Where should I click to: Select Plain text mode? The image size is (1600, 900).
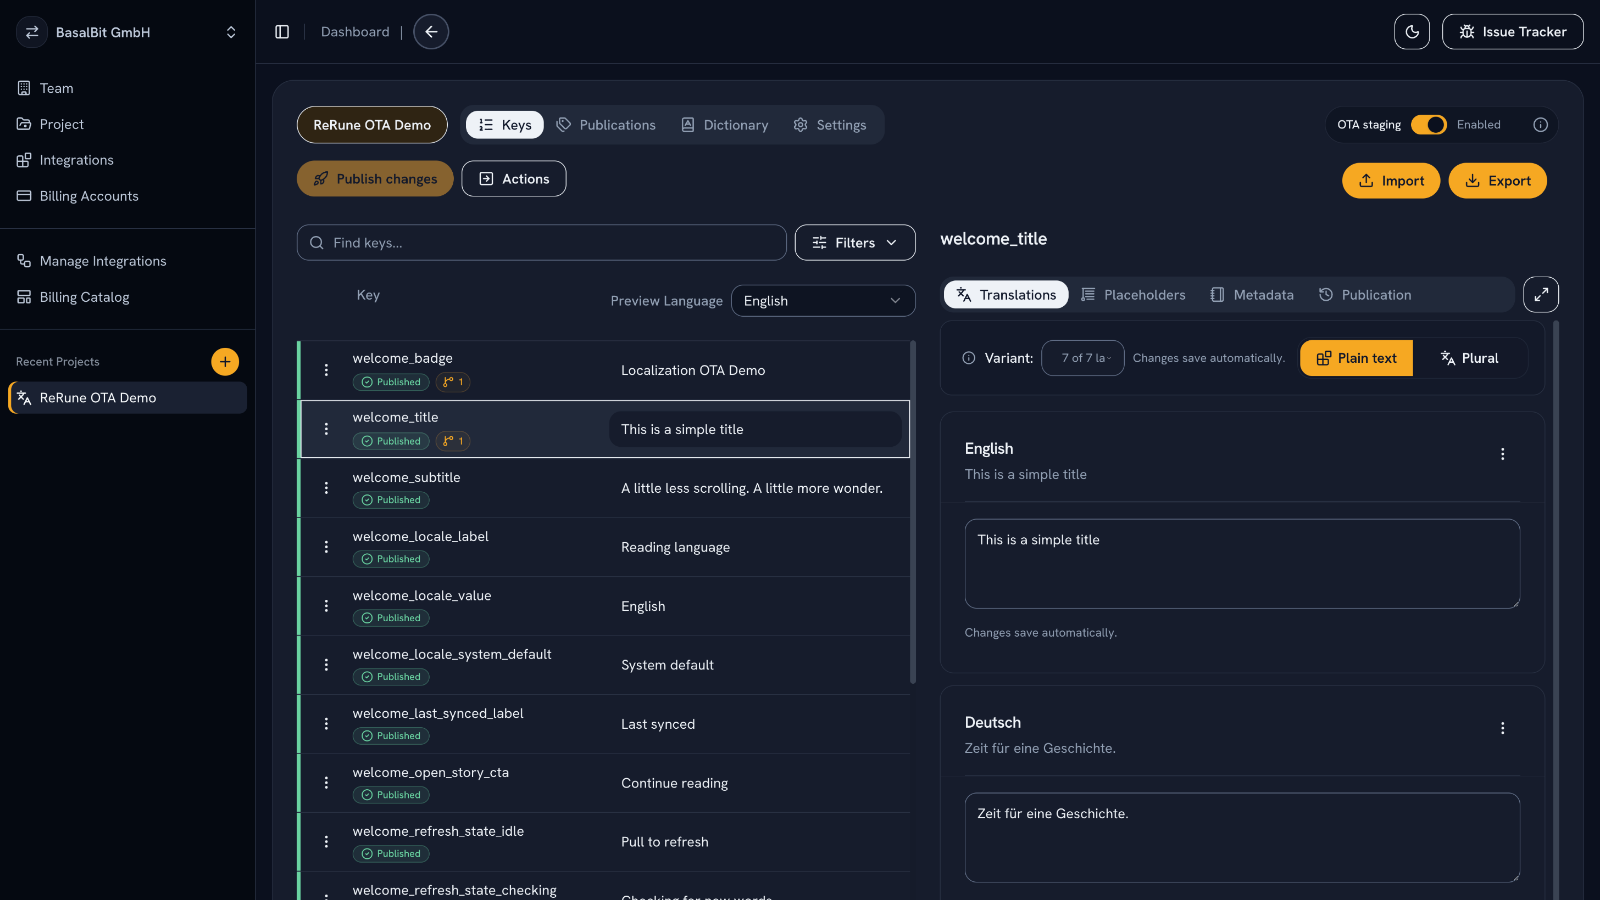tap(1356, 358)
